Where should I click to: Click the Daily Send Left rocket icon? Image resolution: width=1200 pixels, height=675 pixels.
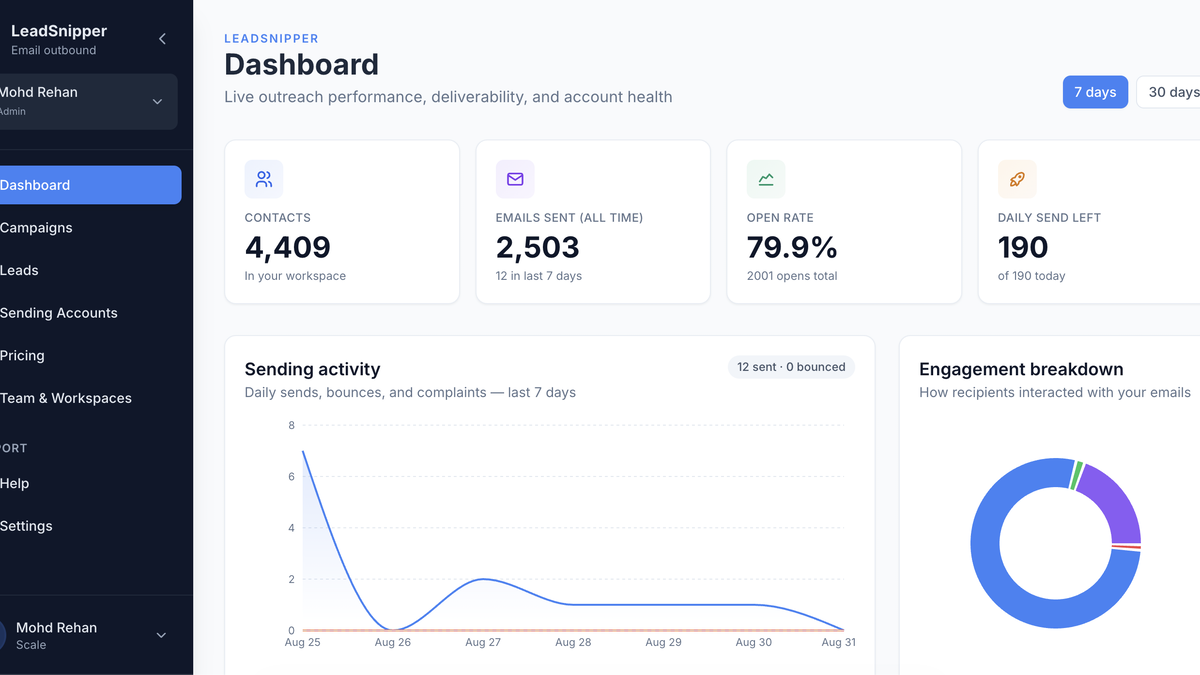point(1017,179)
